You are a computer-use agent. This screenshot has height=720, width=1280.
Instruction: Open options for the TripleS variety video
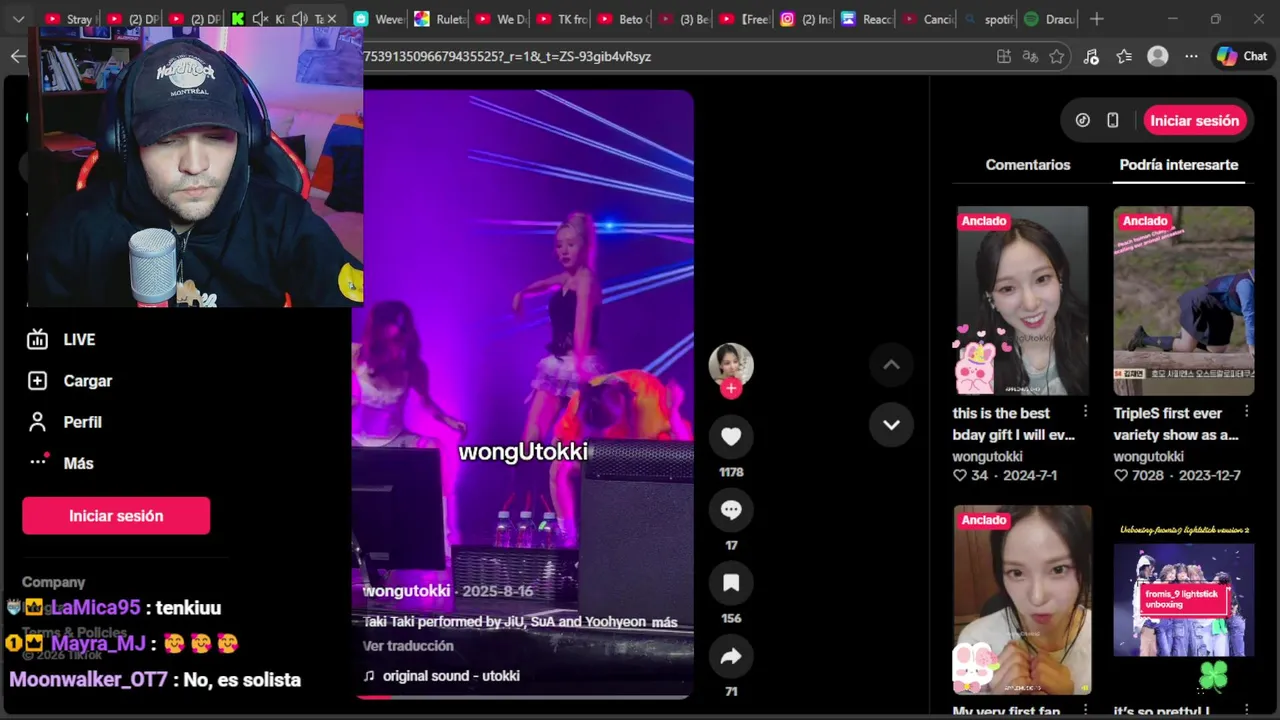click(x=1246, y=412)
